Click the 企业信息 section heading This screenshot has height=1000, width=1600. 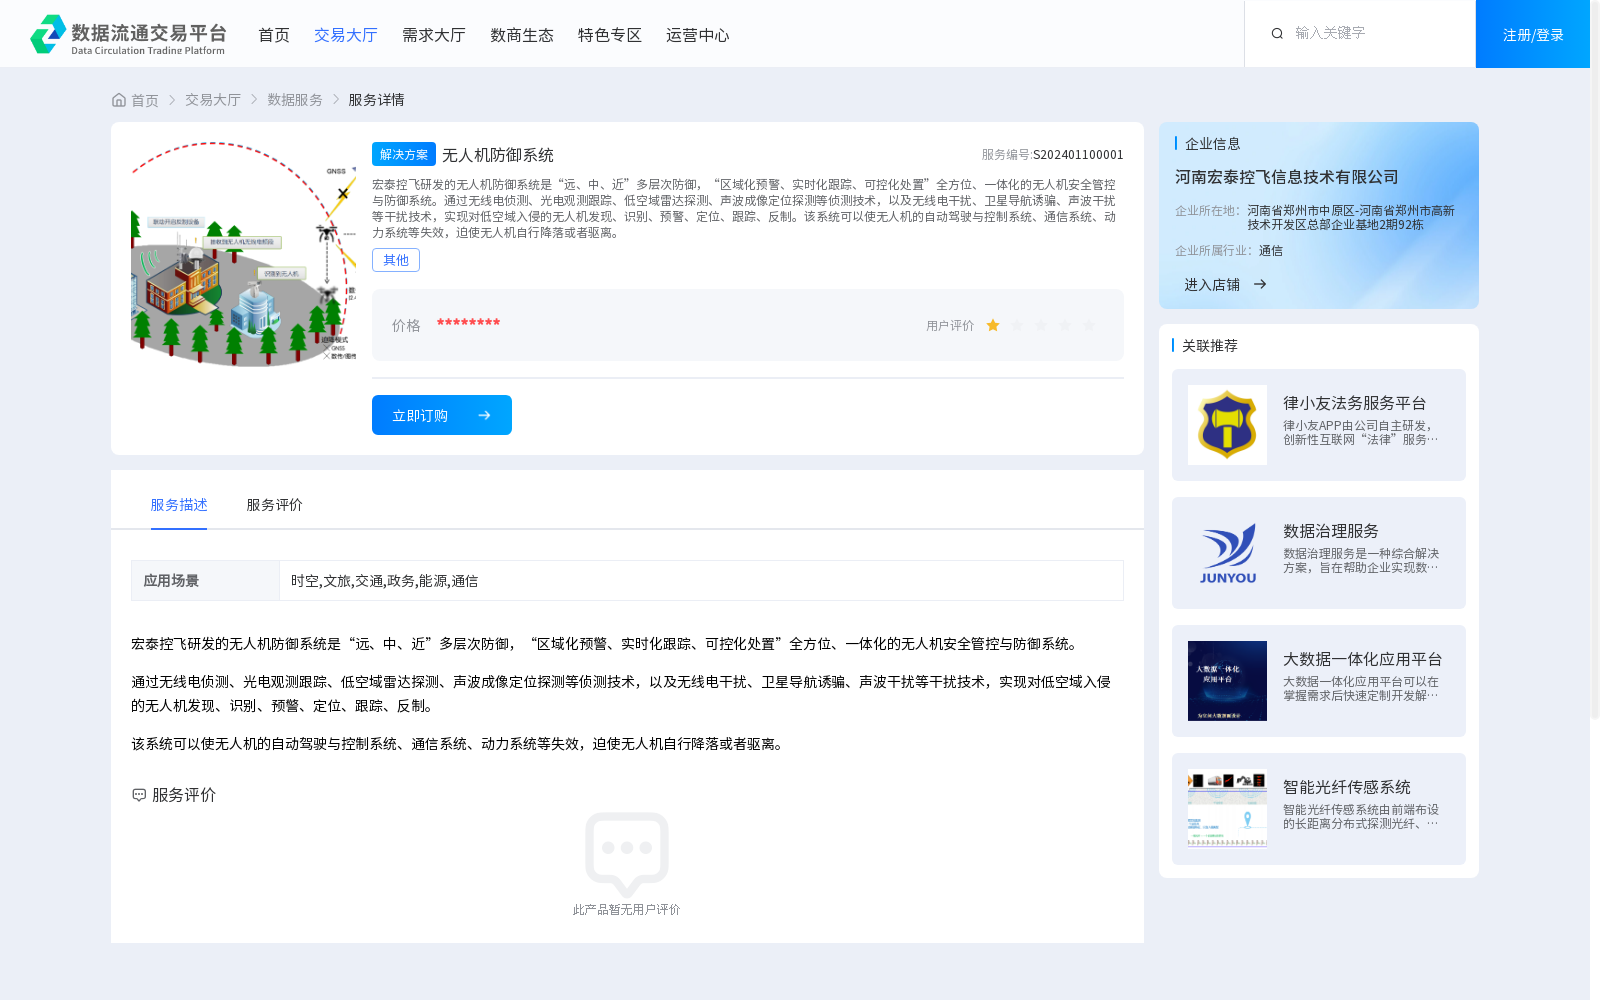tap(1213, 144)
